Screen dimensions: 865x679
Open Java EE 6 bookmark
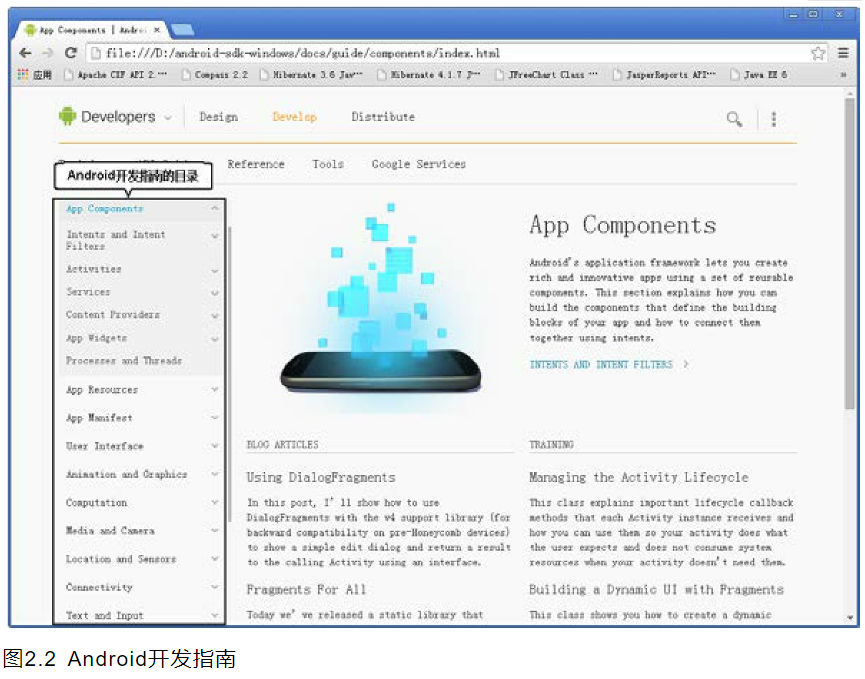pos(759,74)
